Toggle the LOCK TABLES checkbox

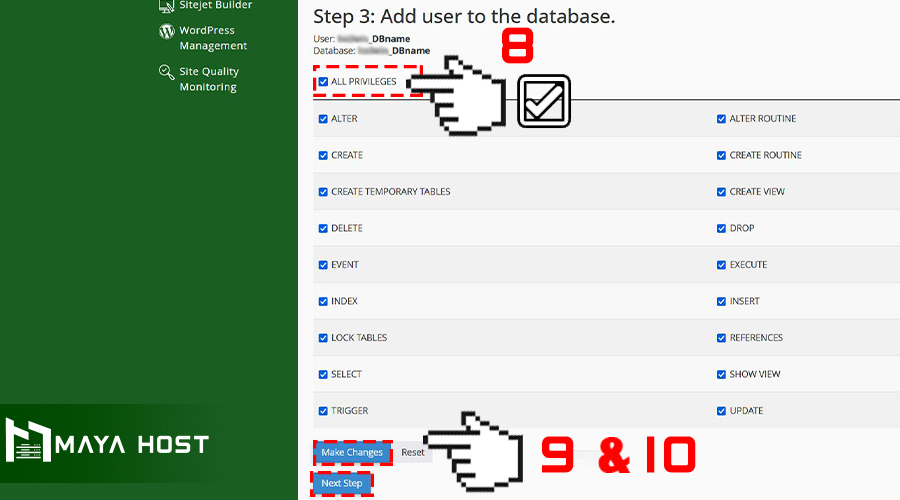tap(323, 338)
